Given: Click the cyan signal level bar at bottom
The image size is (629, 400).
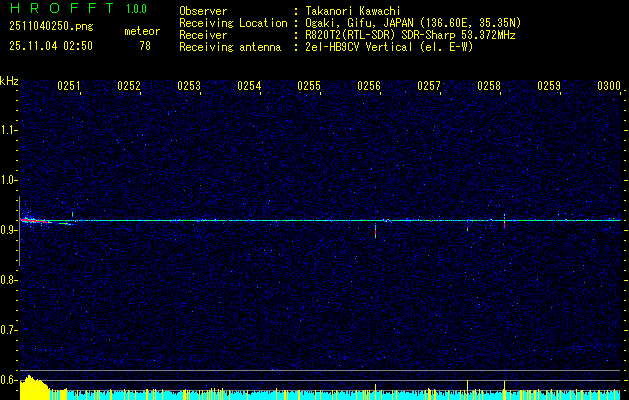Looking at the screenshot, I should 345,396.
